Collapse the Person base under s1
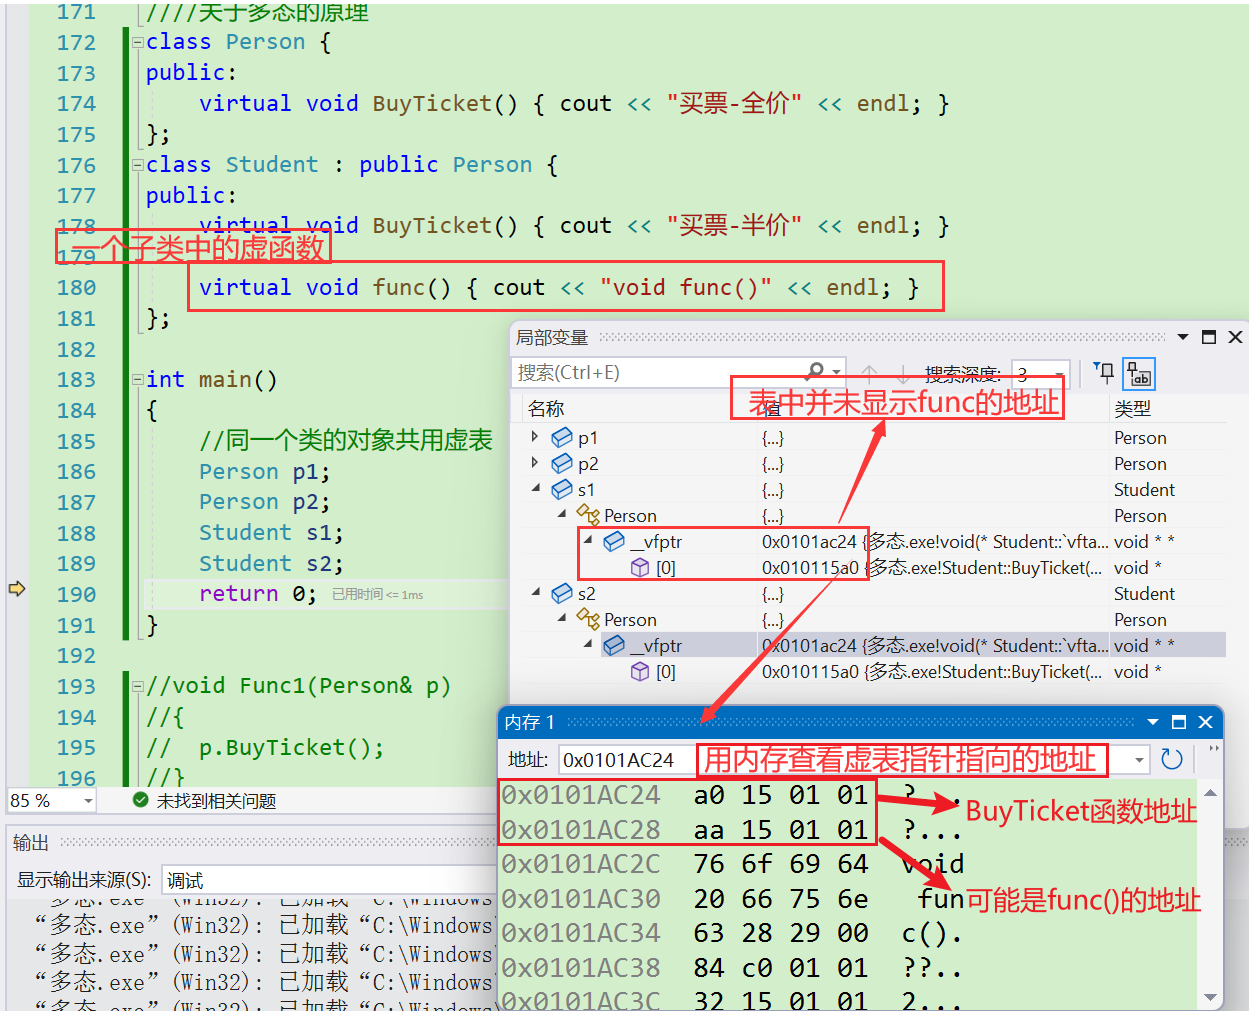The height and width of the screenshot is (1012, 1250). tap(562, 514)
